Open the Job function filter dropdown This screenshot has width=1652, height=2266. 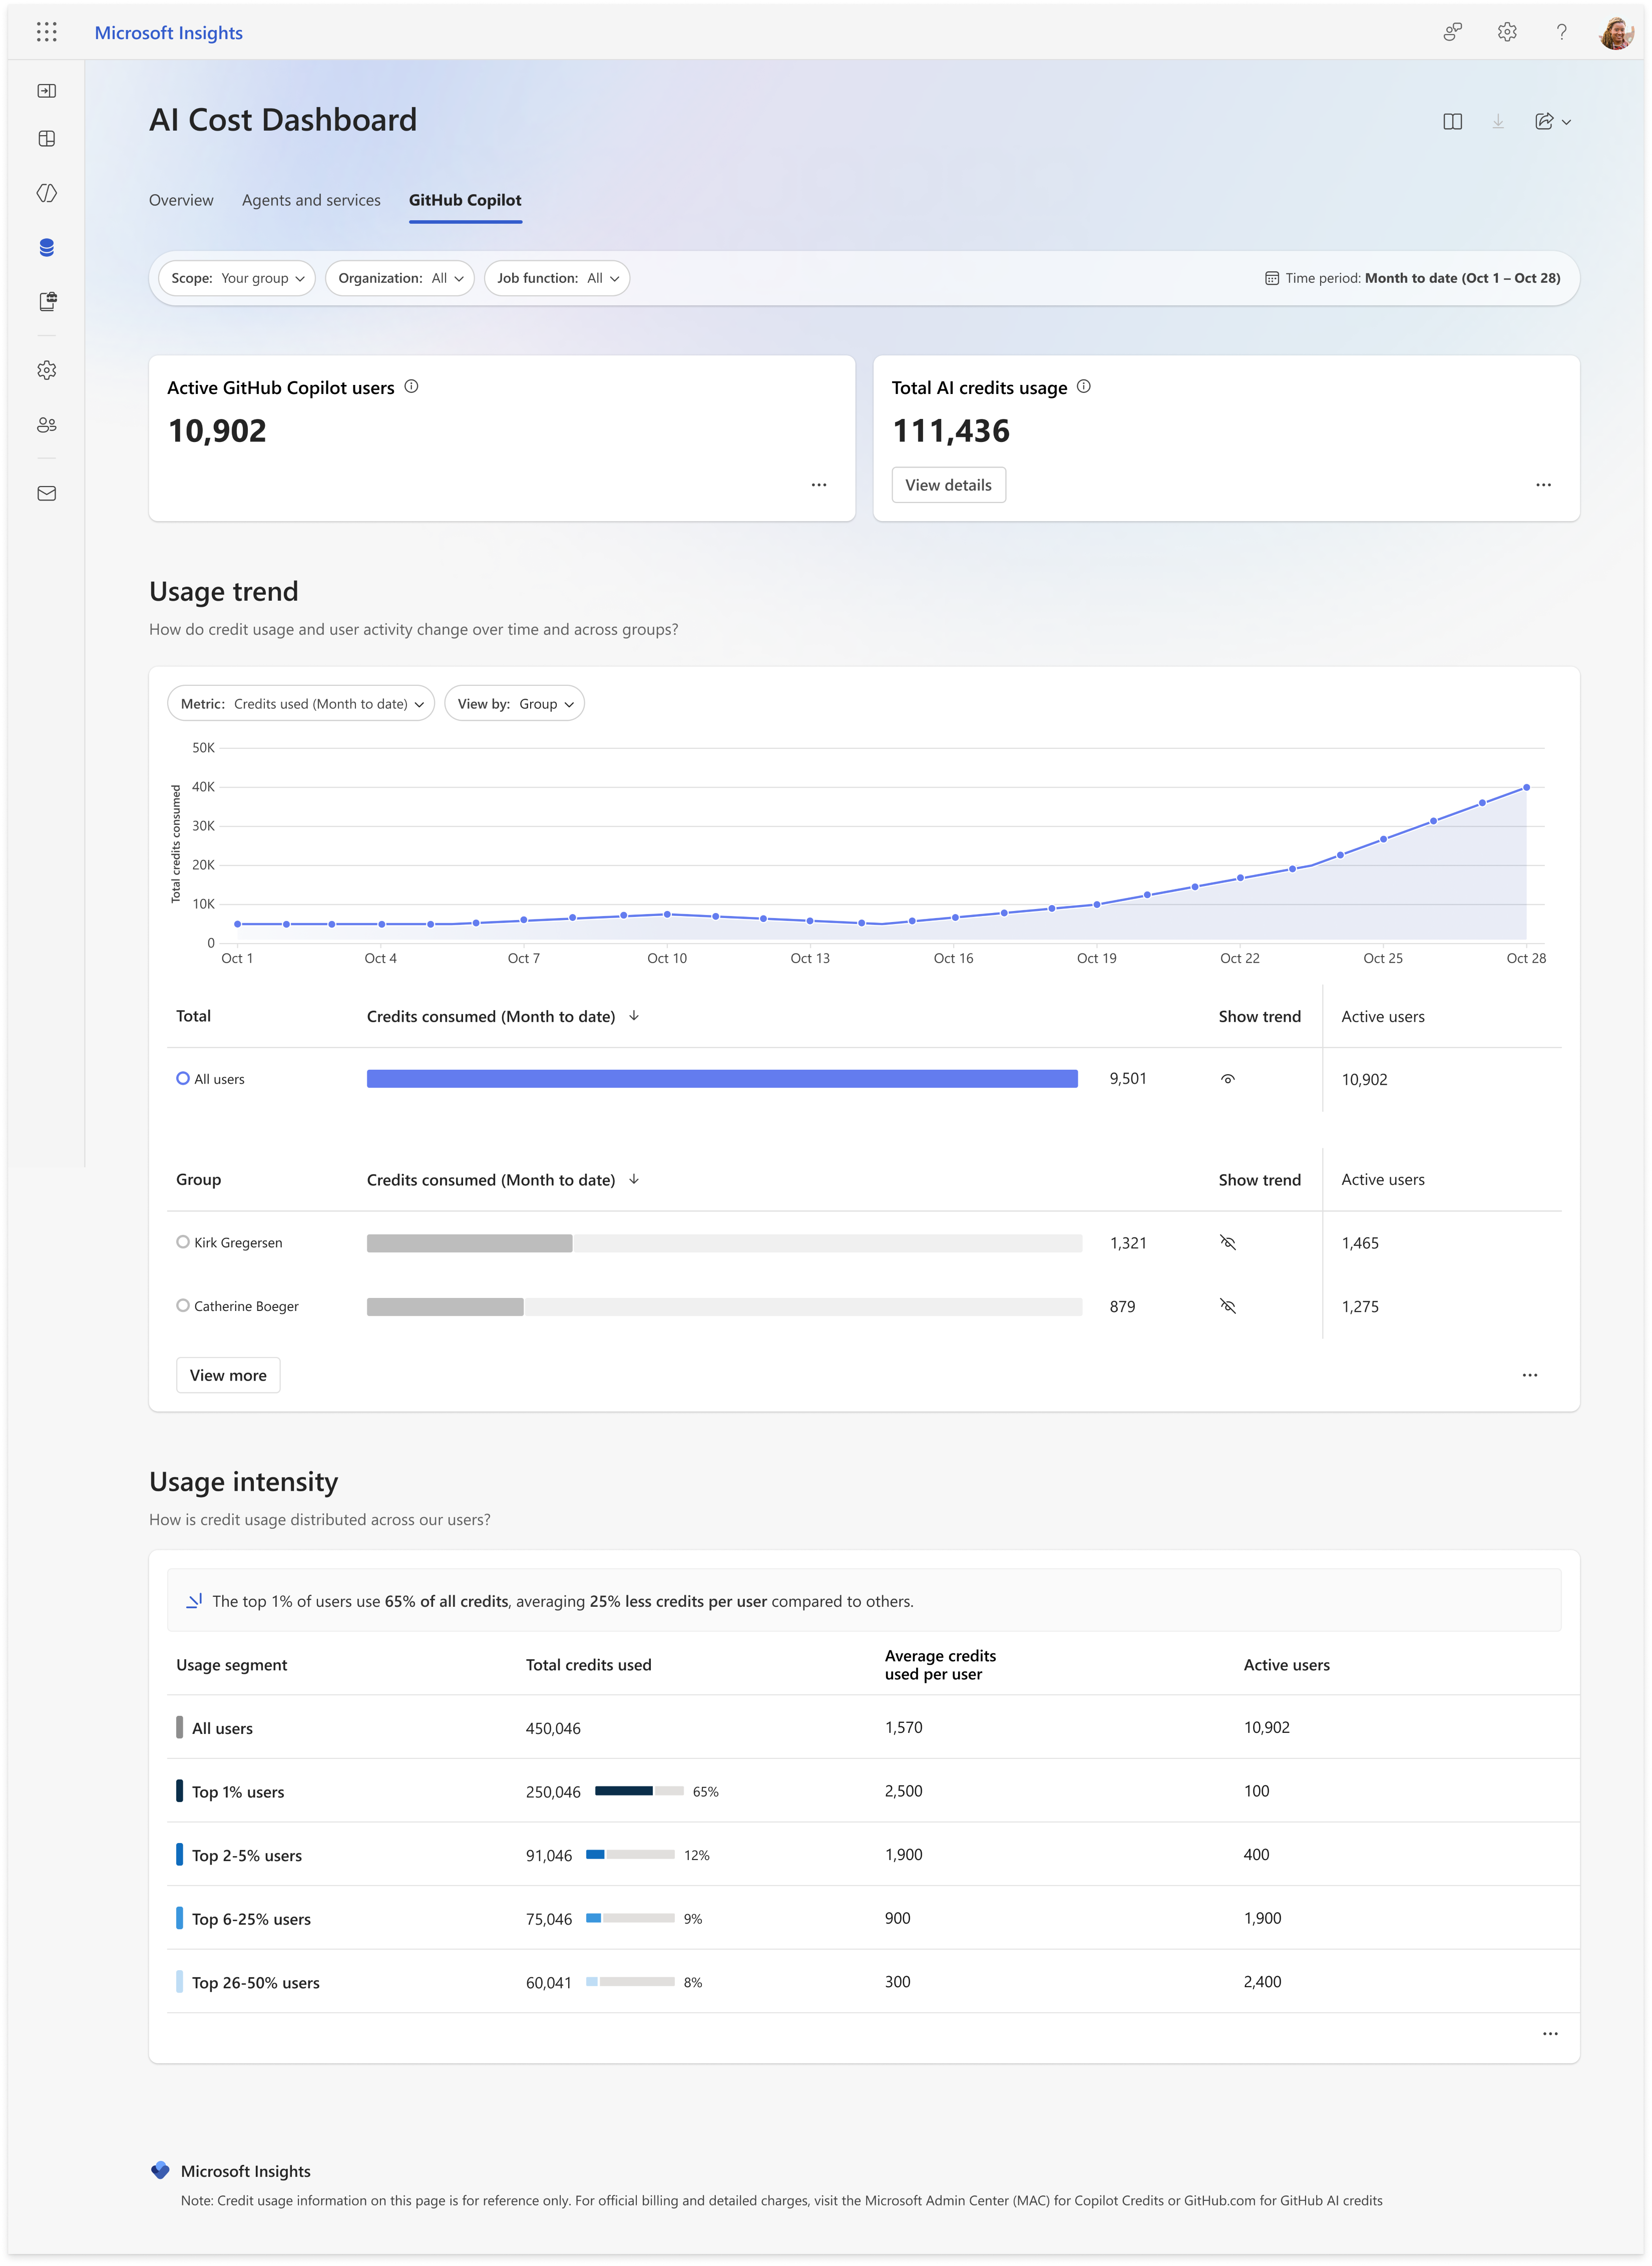click(x=557, y=278)
